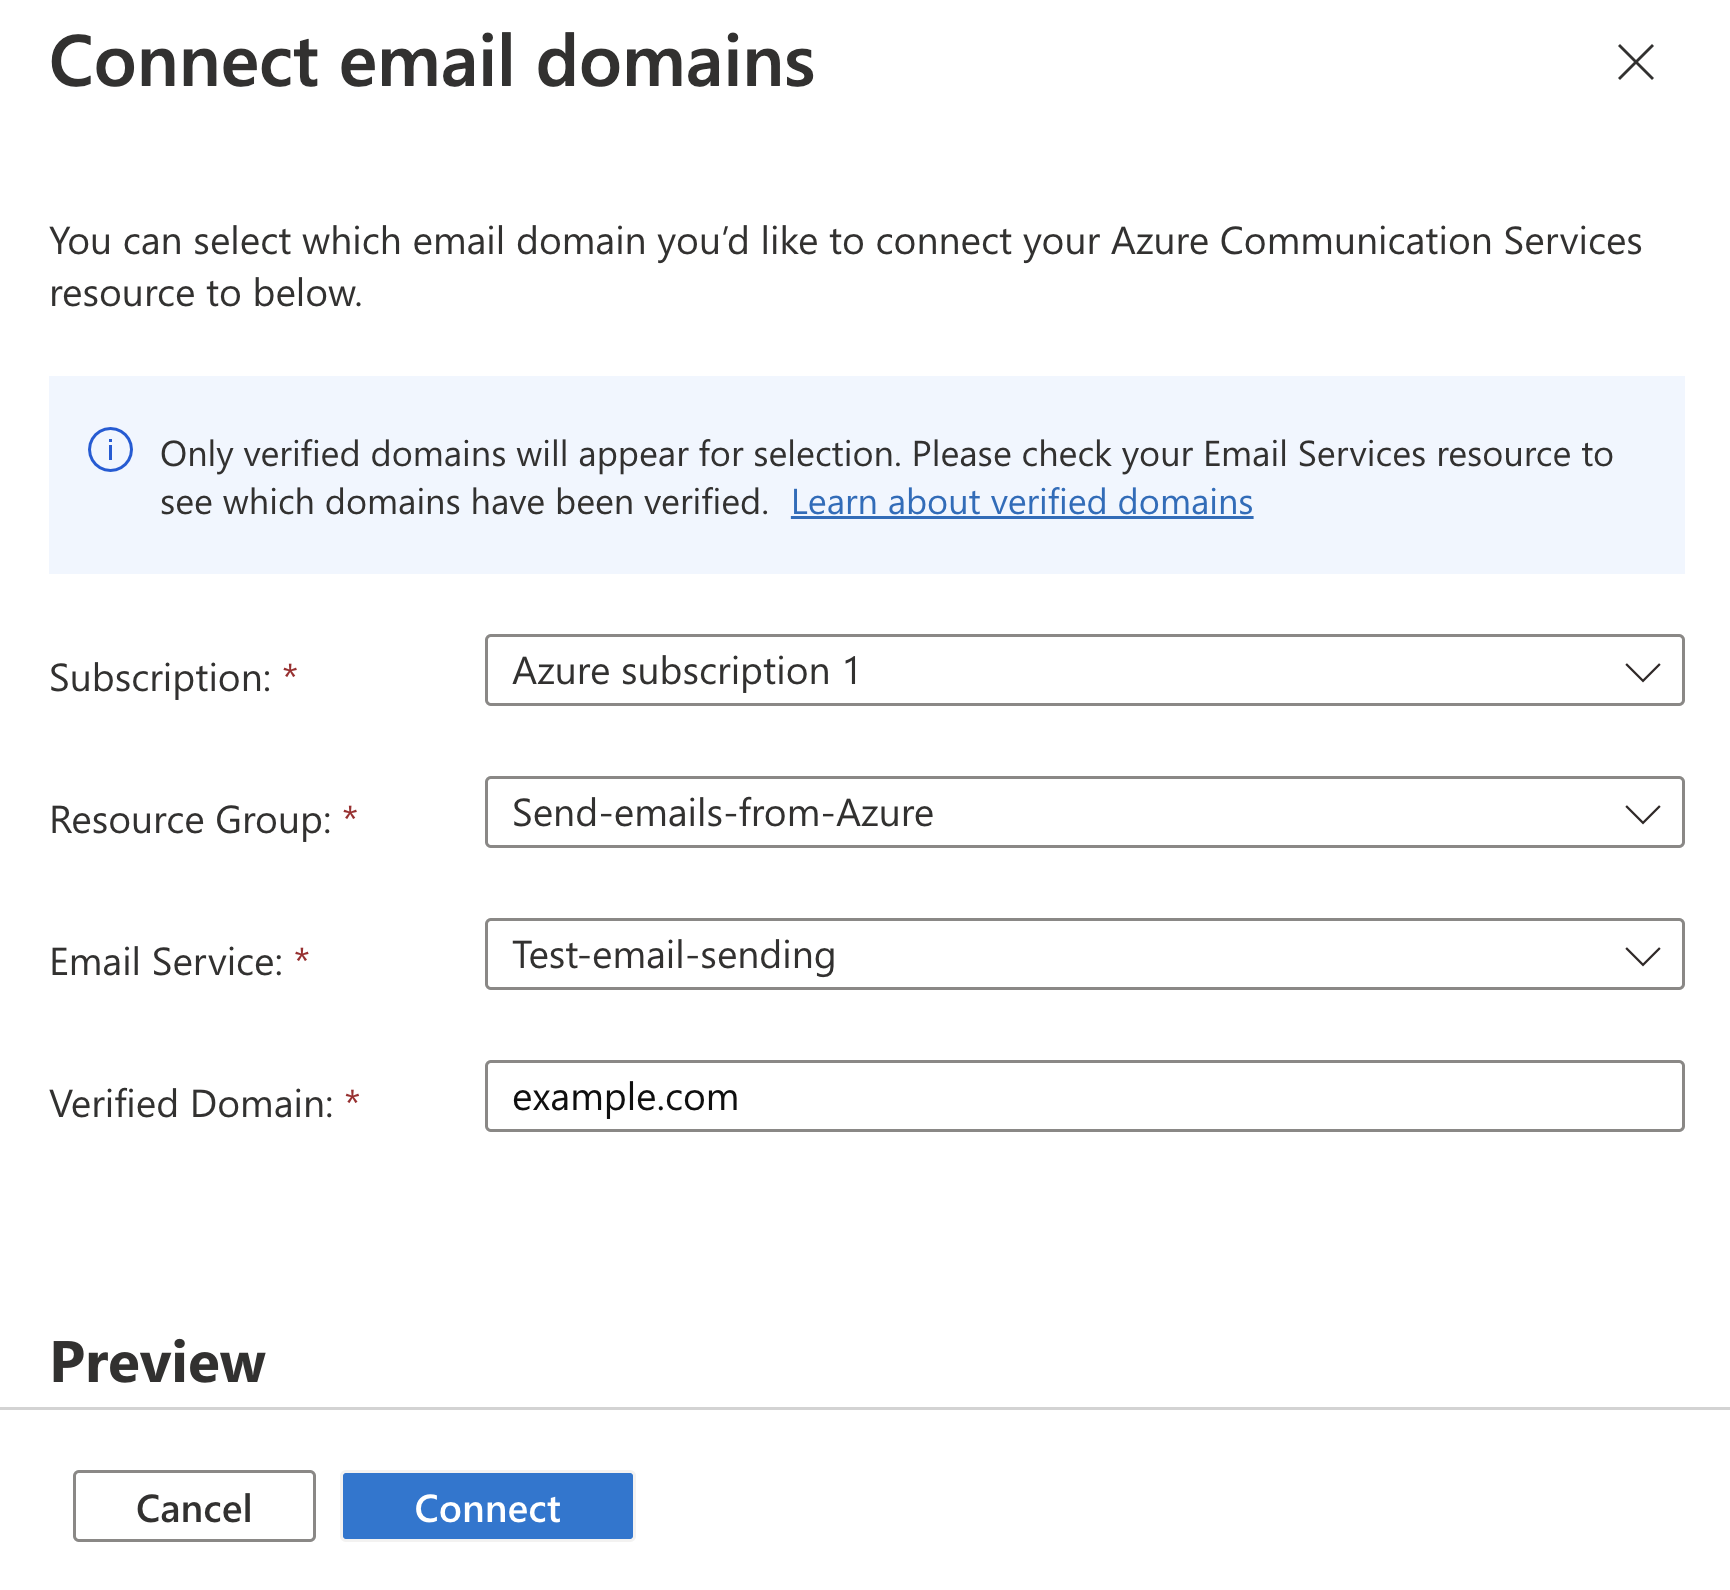Open Learn about verified domains link

pyautogui.click(x=1022, y=502)
